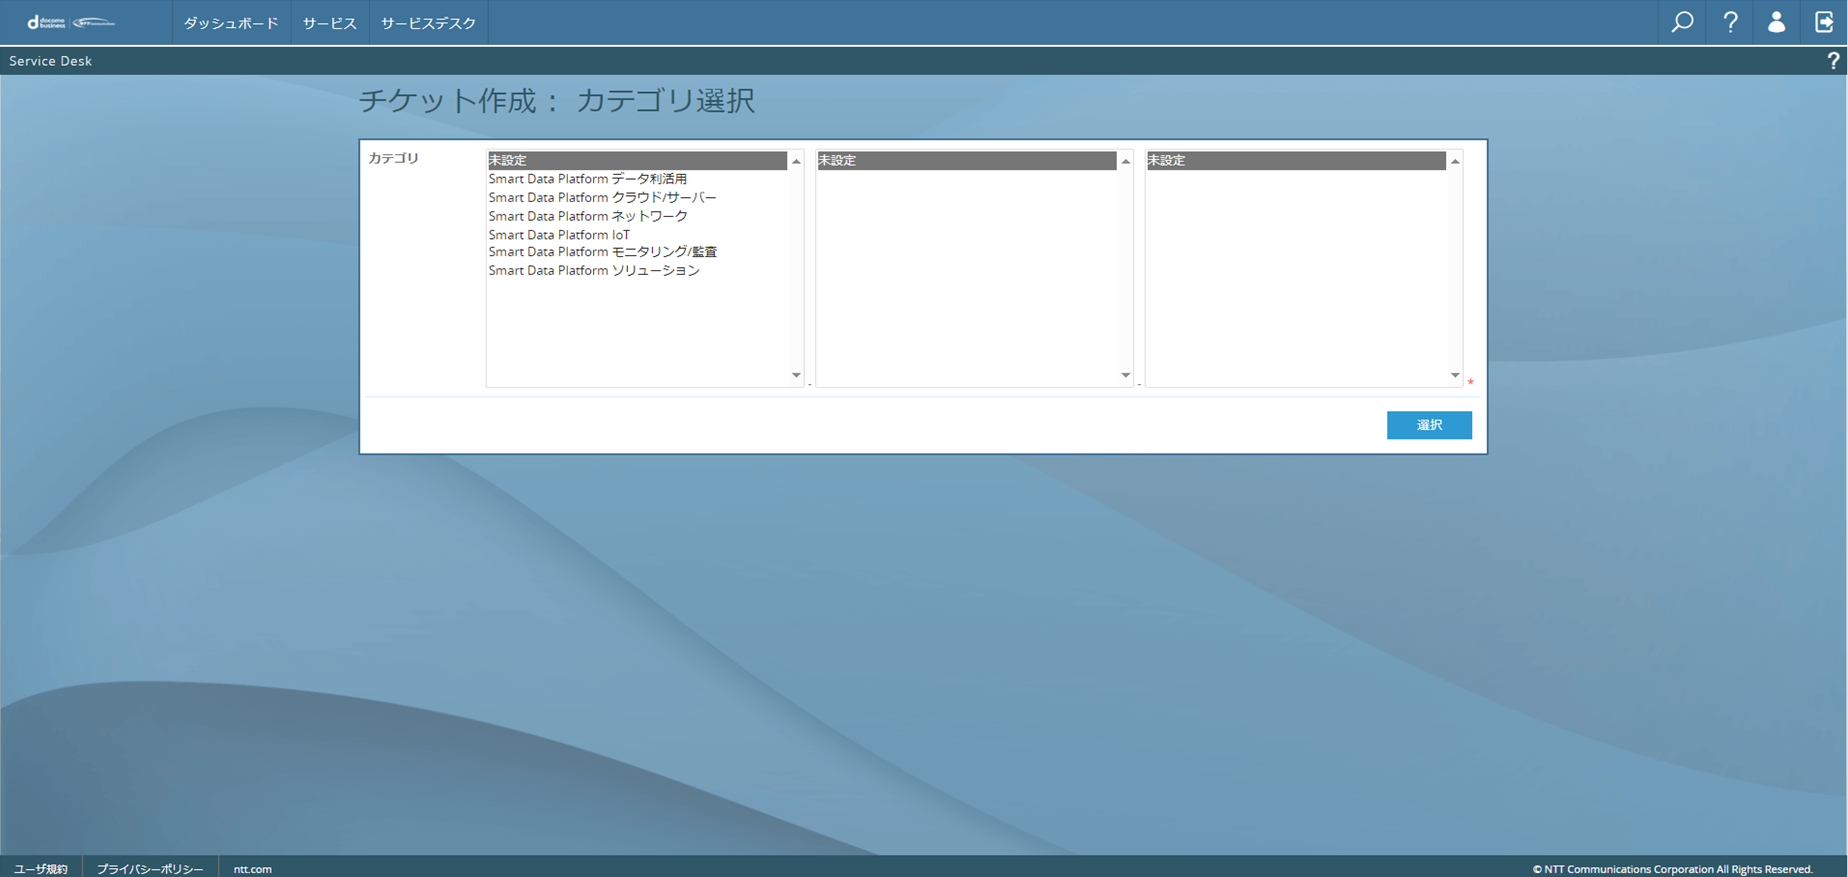Click first list scroll down arrow
The image size is (1848, 877).
(796, 375)
